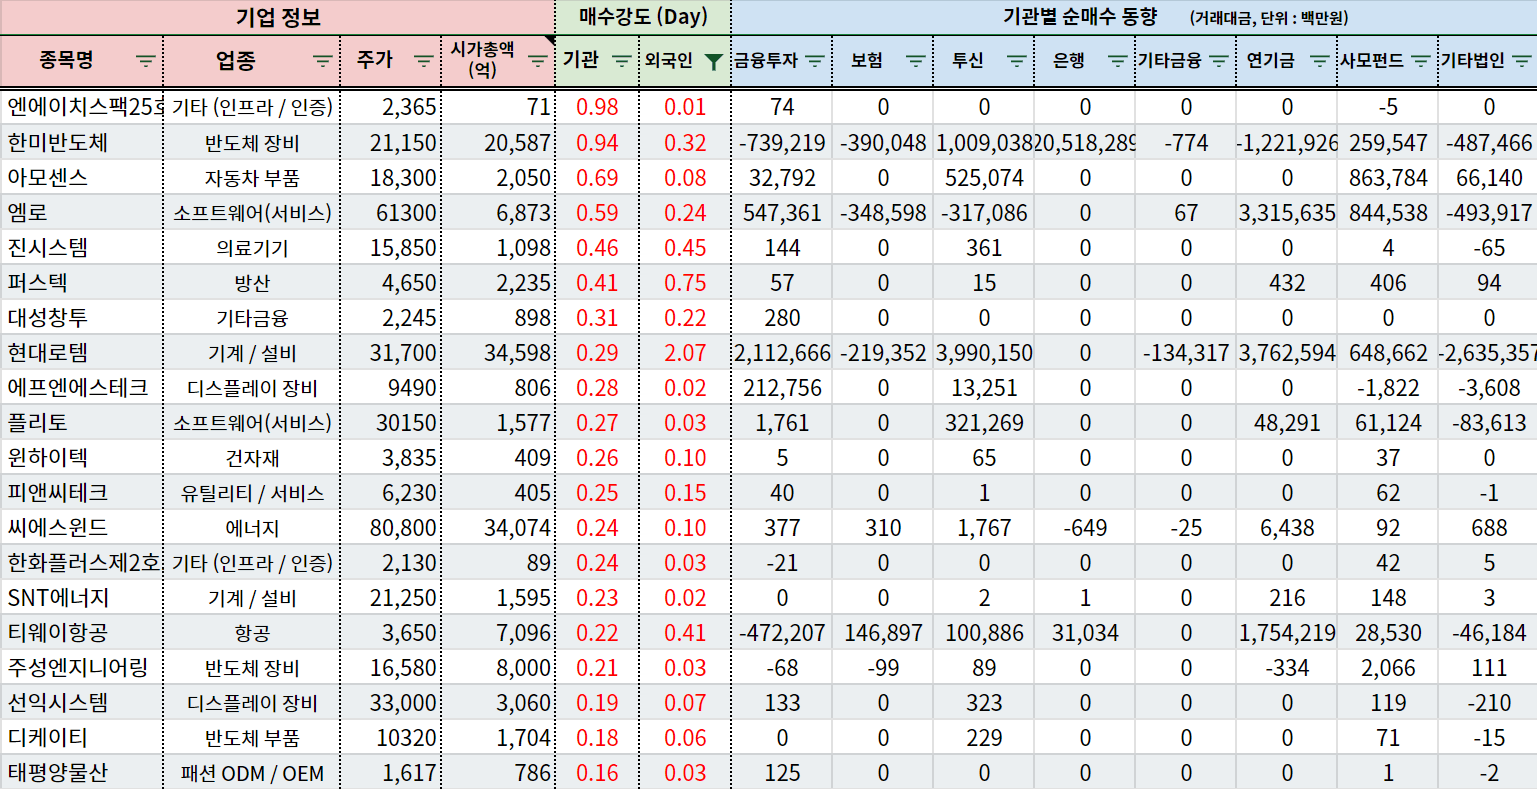Click the 플리토 stock name cell
Screen dimensions: 1537x789
(82, 422)
